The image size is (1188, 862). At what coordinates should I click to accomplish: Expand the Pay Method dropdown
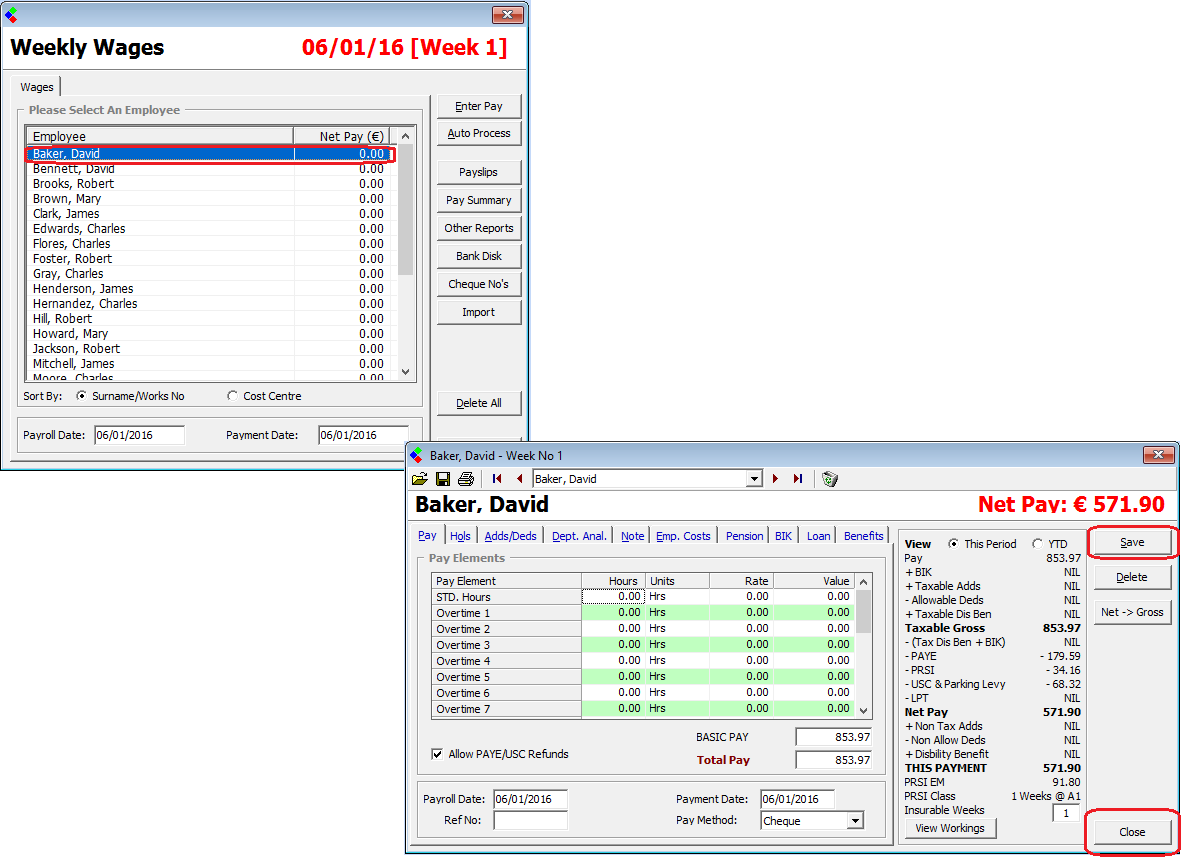[x=854, y=821]
